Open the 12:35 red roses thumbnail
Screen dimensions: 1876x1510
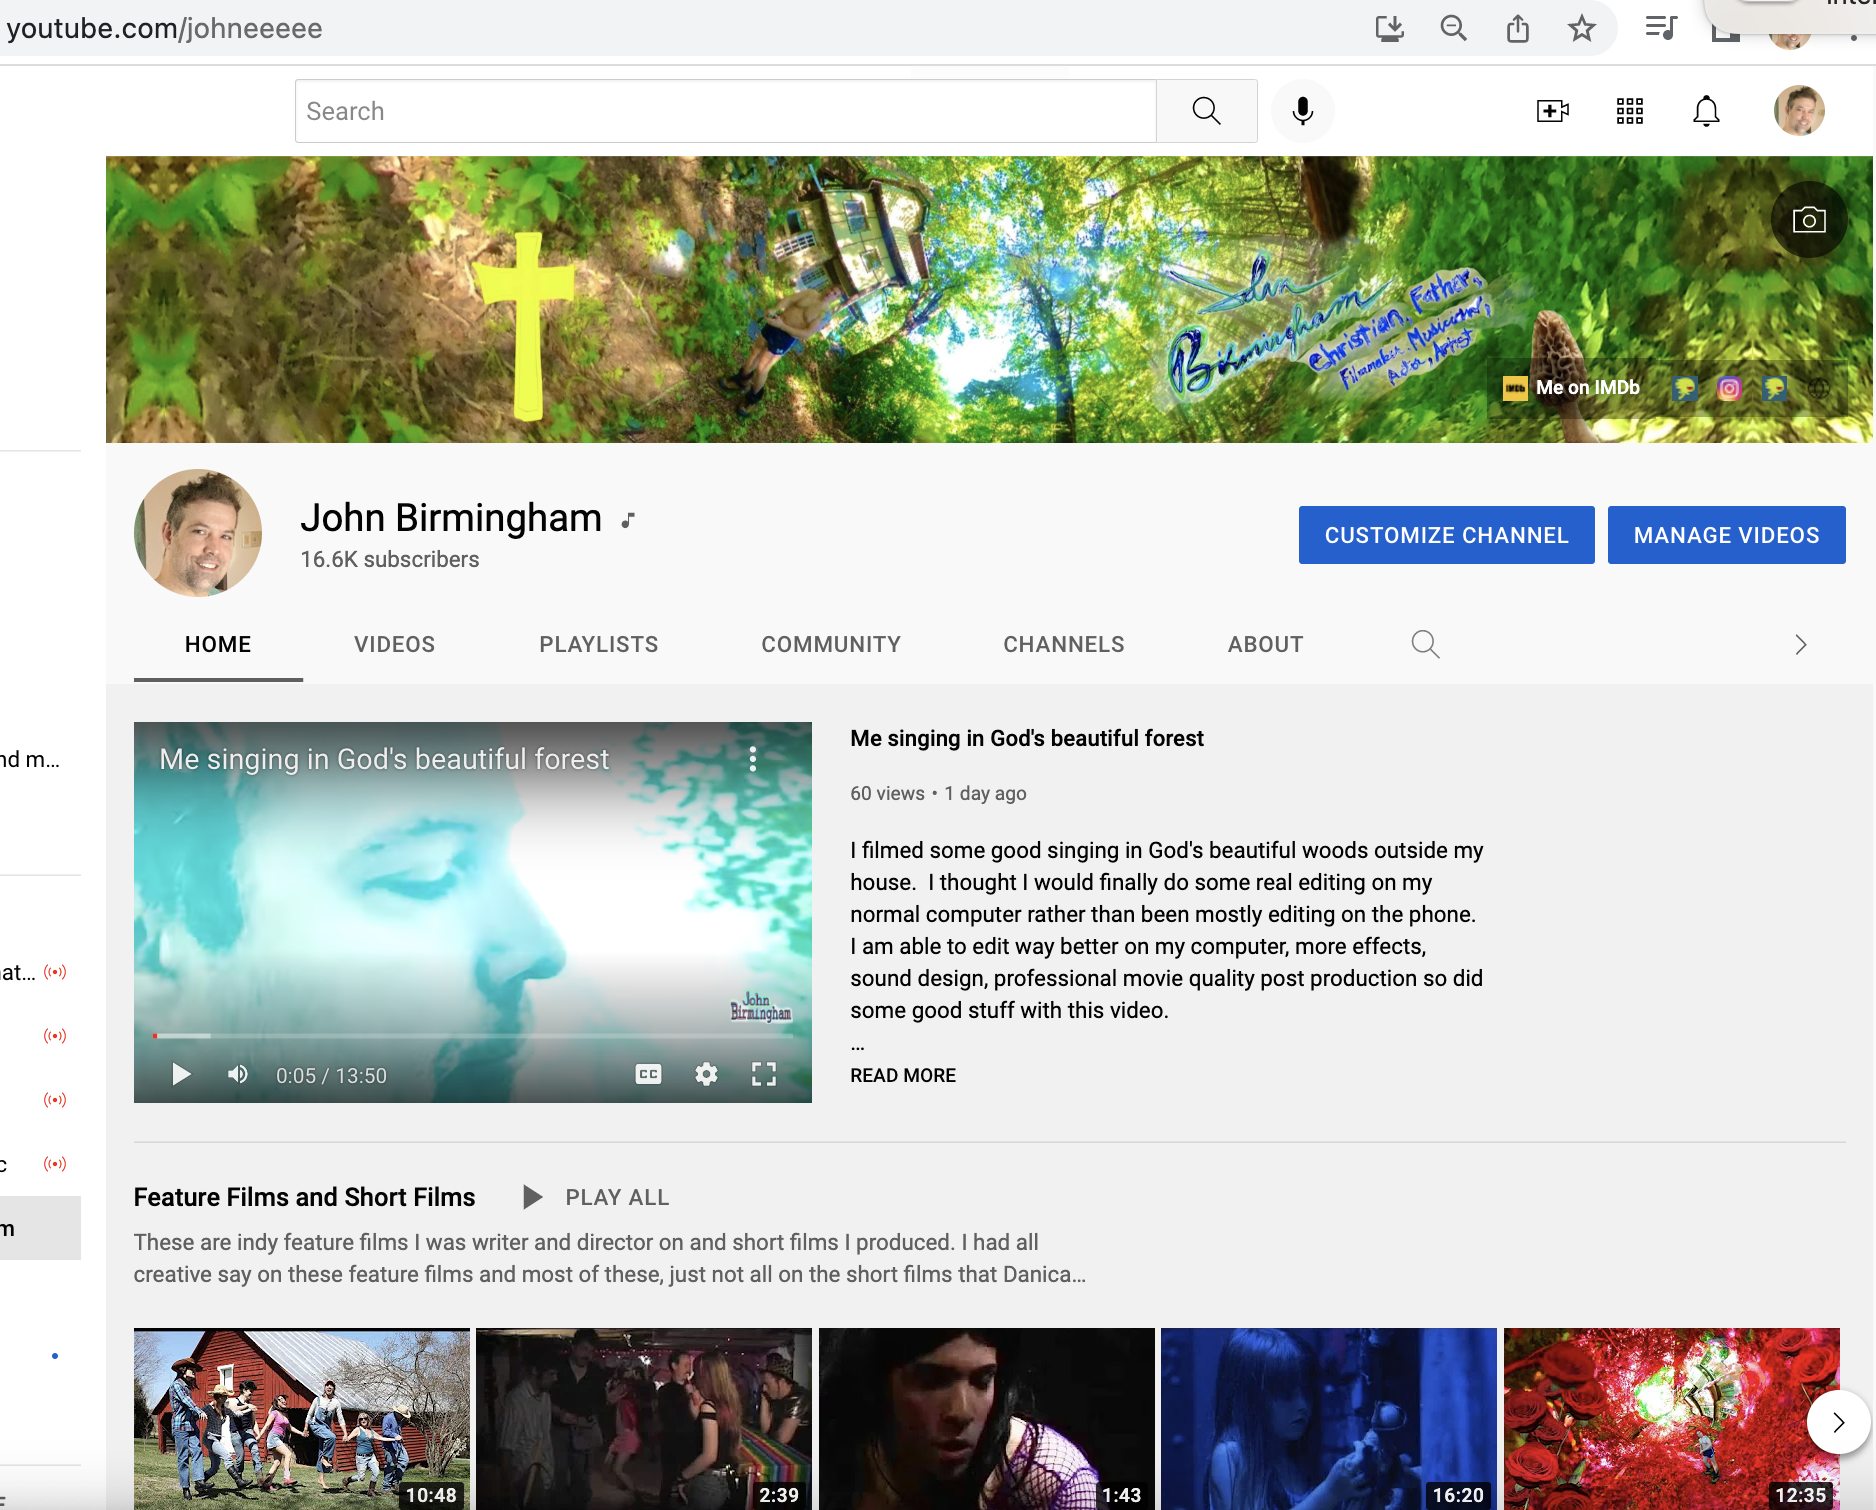click(1672, 1419)
